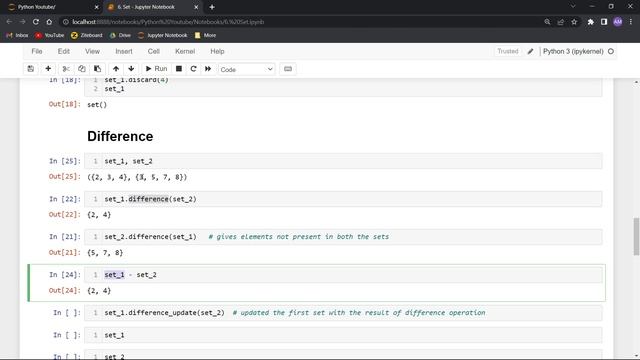Click the Trusted notebook indicator
Viewport: 640px width, 360px height.
(508, 51)
